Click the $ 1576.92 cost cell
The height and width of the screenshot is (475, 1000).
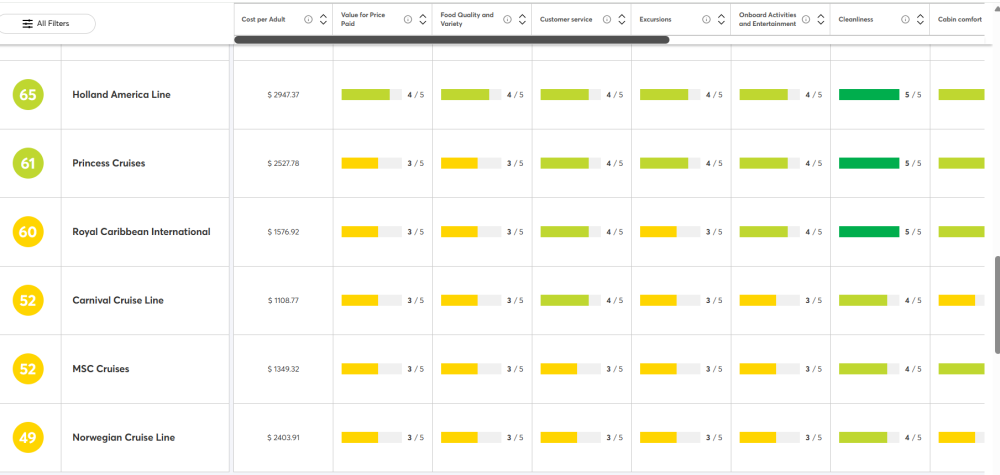283,232
